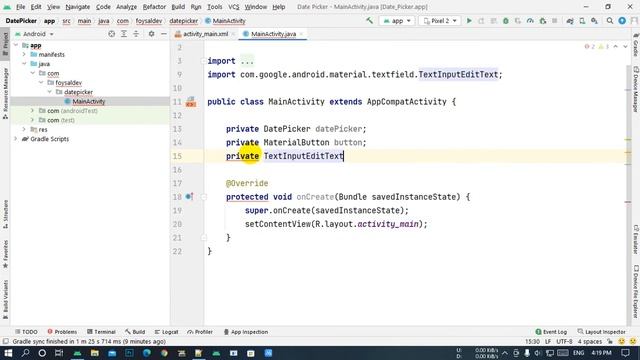Image resolution: width=640 pixels, height=360 pixels.
Task: Click Collapse All in Project panel
Action: (136, 34)
